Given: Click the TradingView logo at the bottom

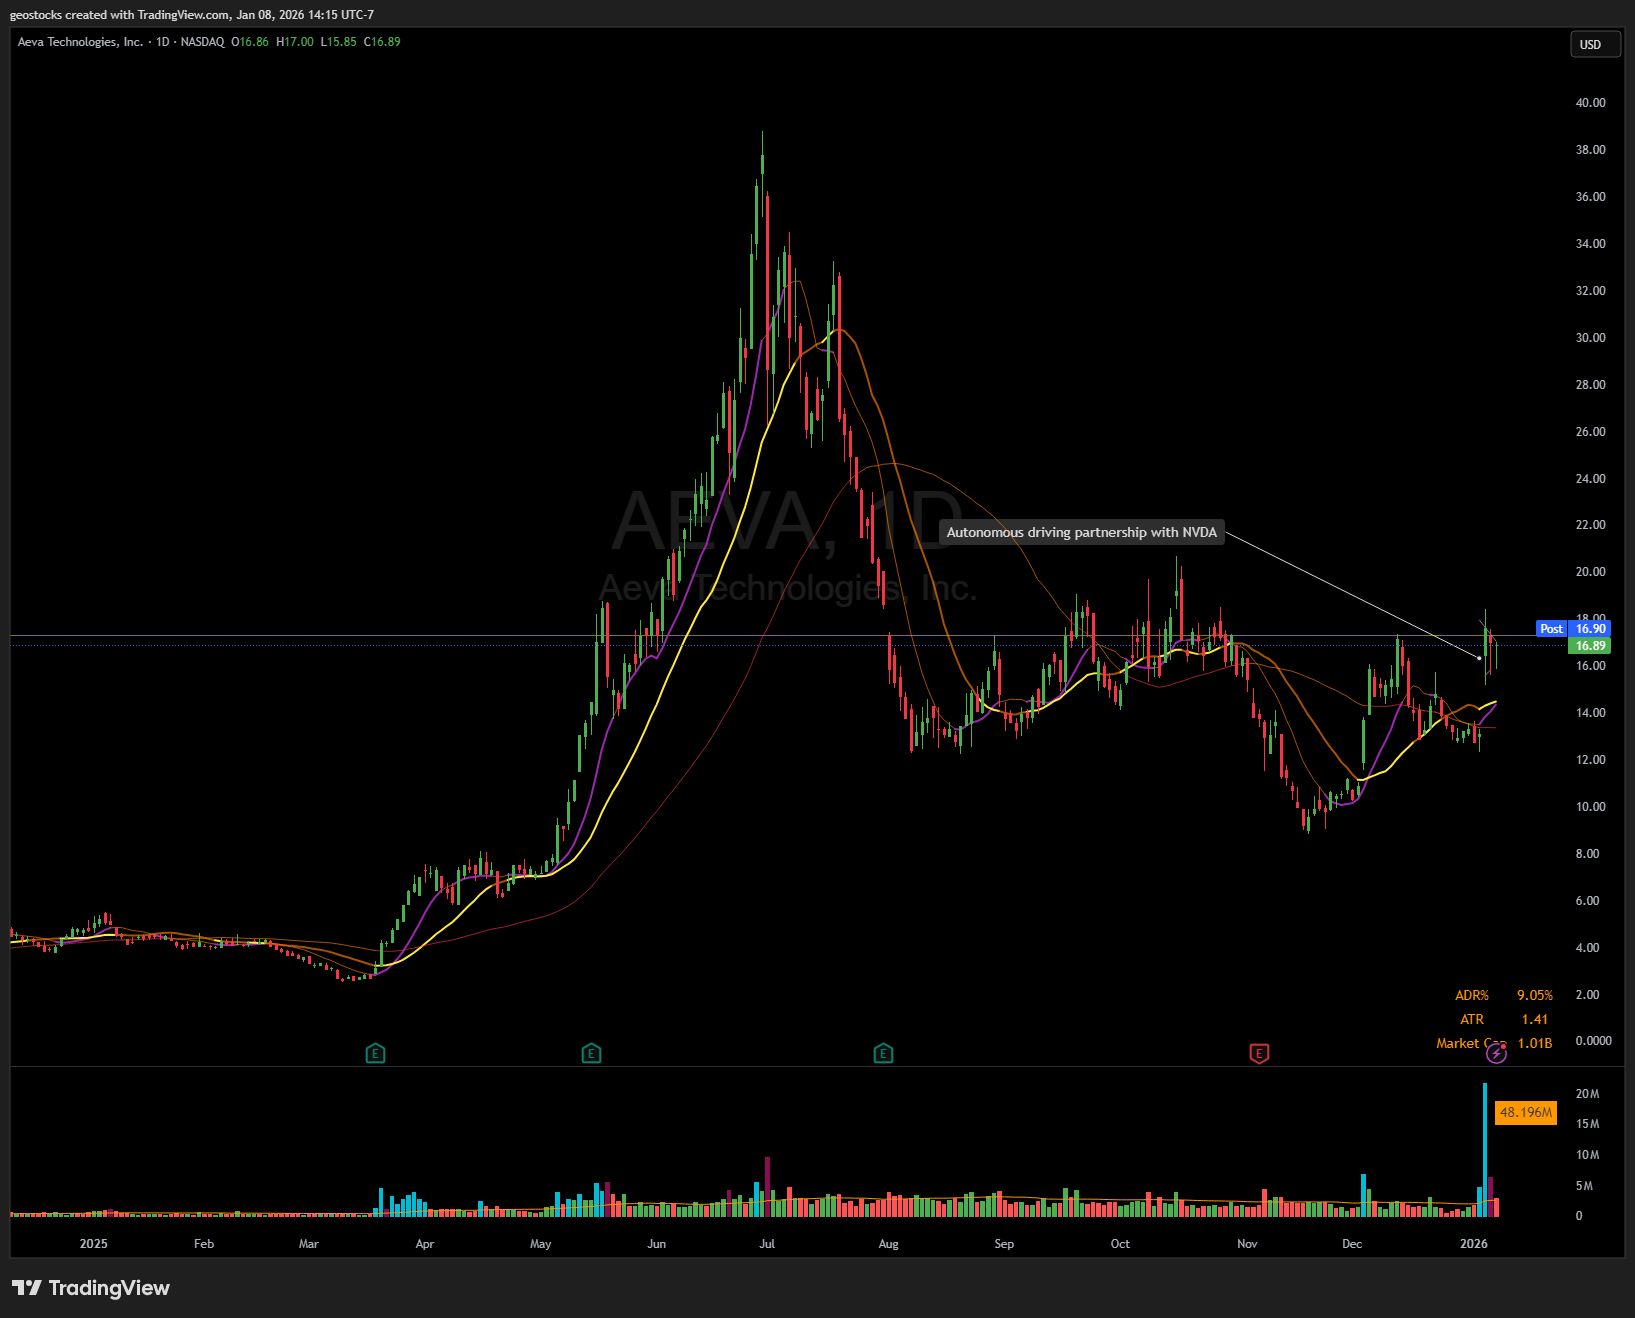Looking at the screenshot, I should pos(91,1288).
